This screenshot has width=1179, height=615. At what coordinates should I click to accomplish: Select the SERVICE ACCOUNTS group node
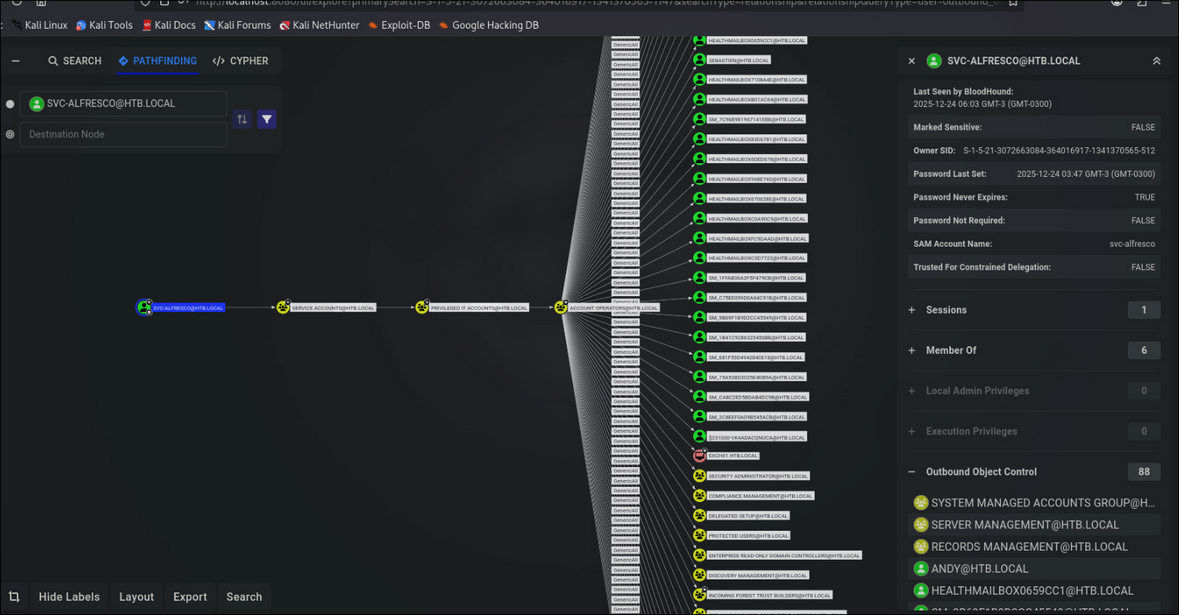coord(283,308)
